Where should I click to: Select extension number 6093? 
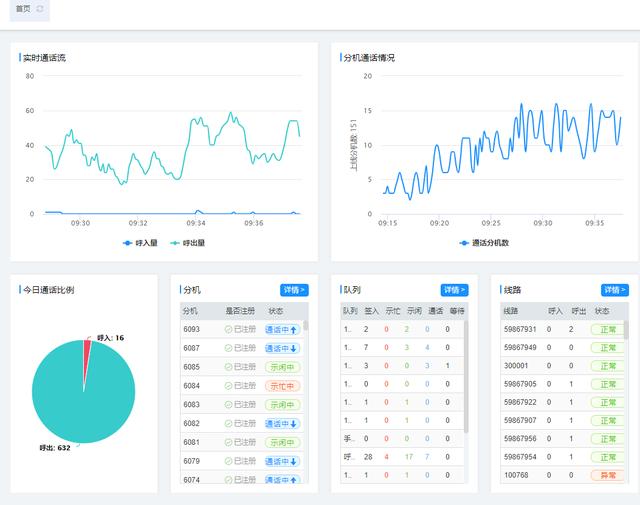(191, 329)
